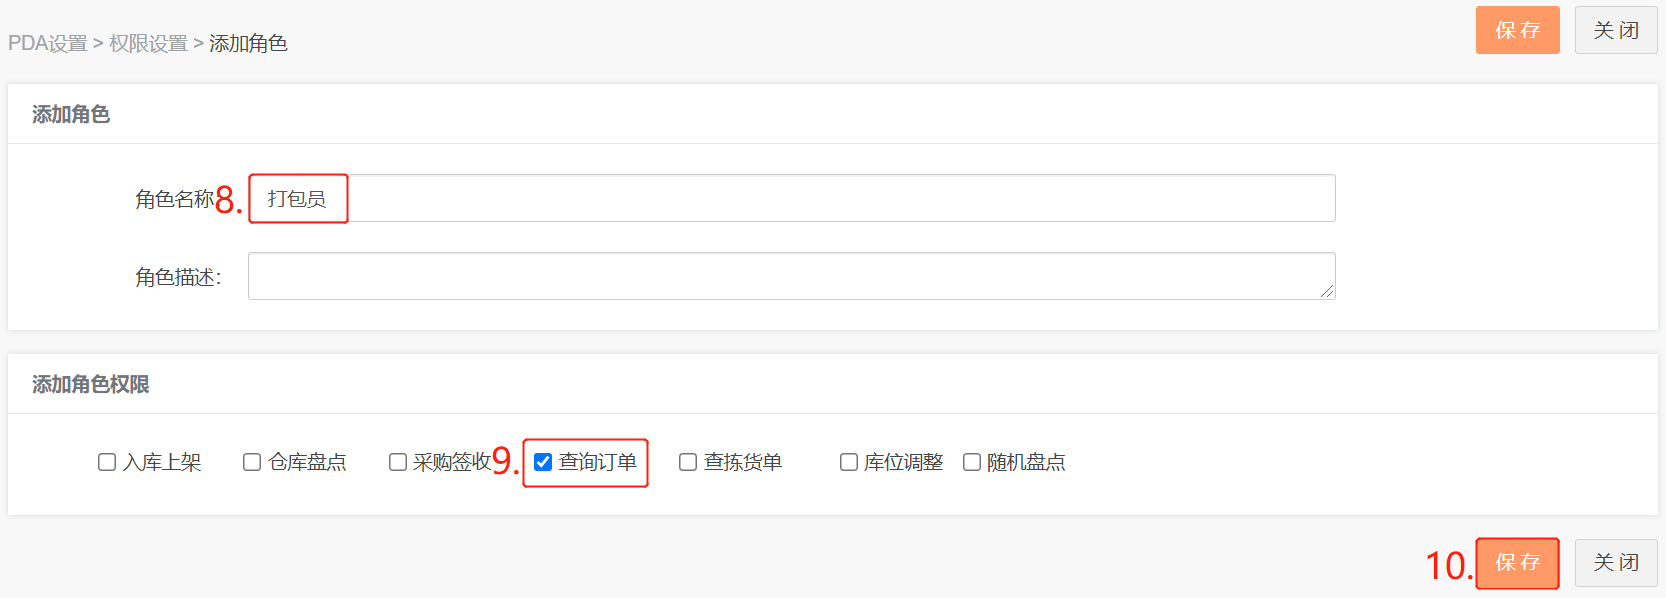
Task: Click the 角色描述 textarea resize grip
Action: (1327, 292)
